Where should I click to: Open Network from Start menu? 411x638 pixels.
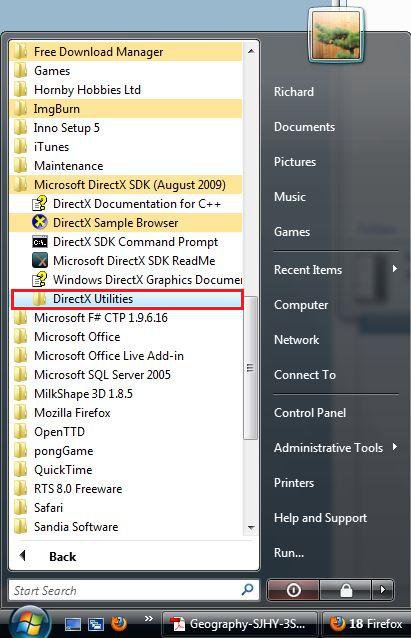[297, 340]
